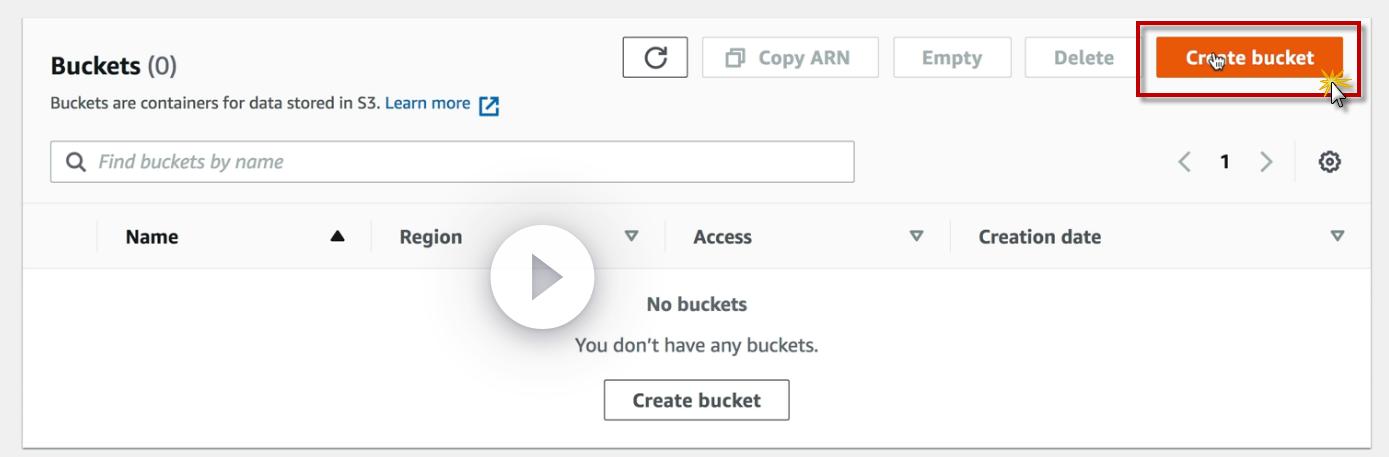Go to previous page with left chevron

coord(1185,161)
